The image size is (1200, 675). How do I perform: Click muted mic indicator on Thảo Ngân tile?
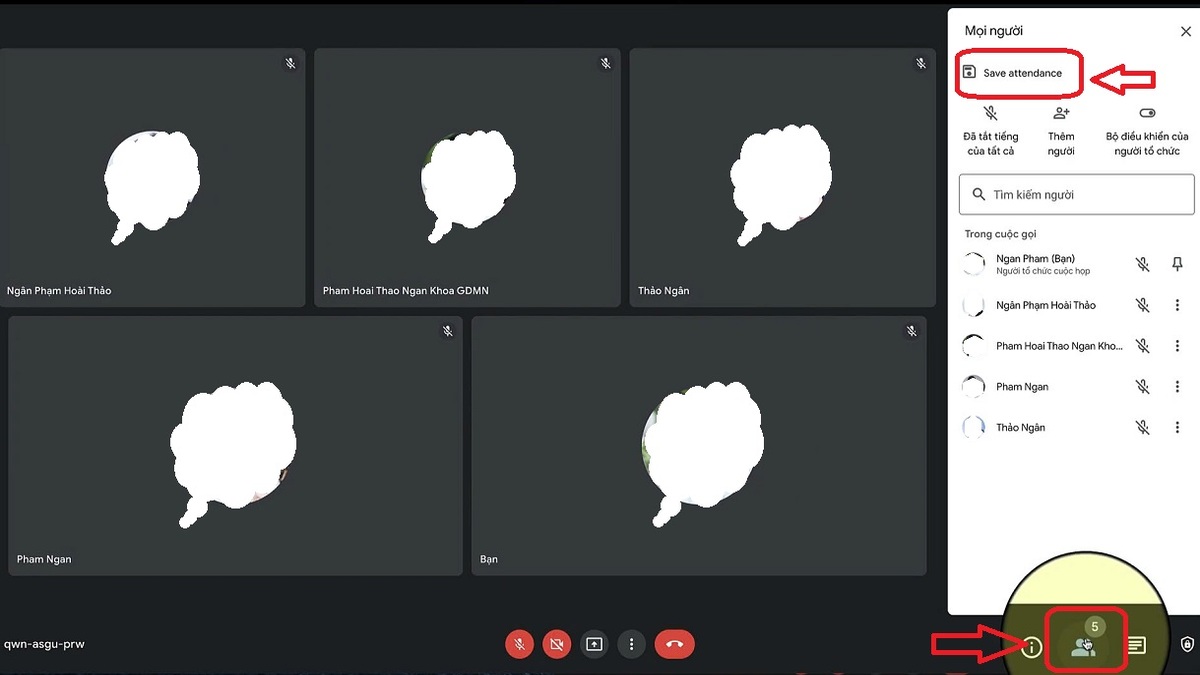[x=921, y=64]
